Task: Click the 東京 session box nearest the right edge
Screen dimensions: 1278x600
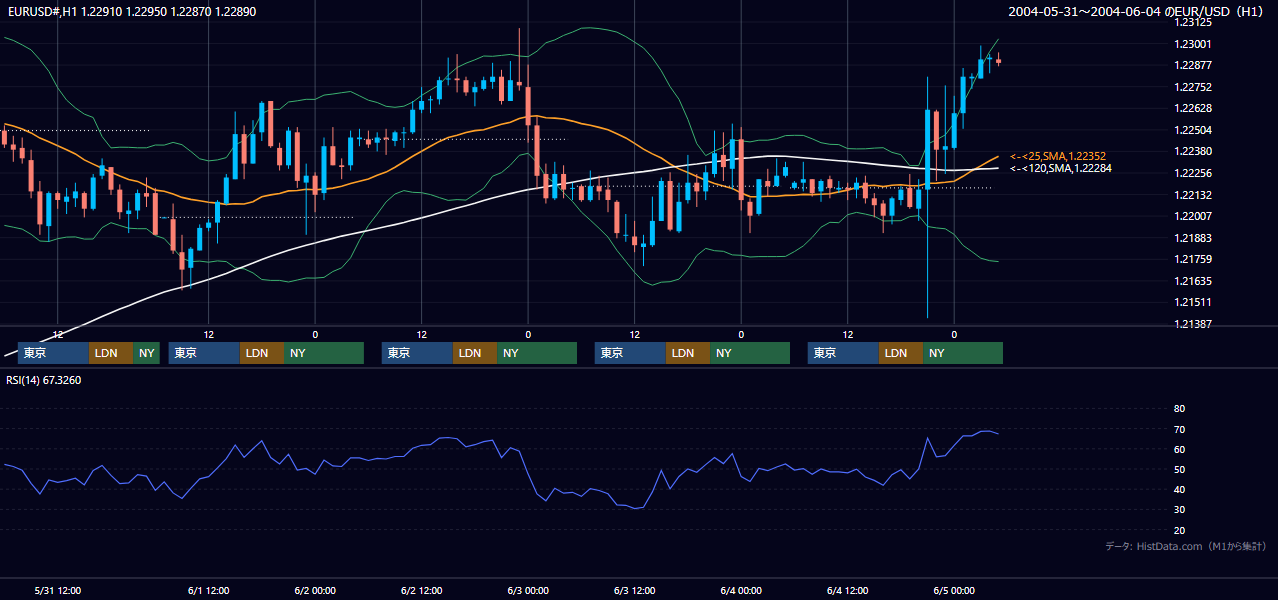Action: pos(843,353)
